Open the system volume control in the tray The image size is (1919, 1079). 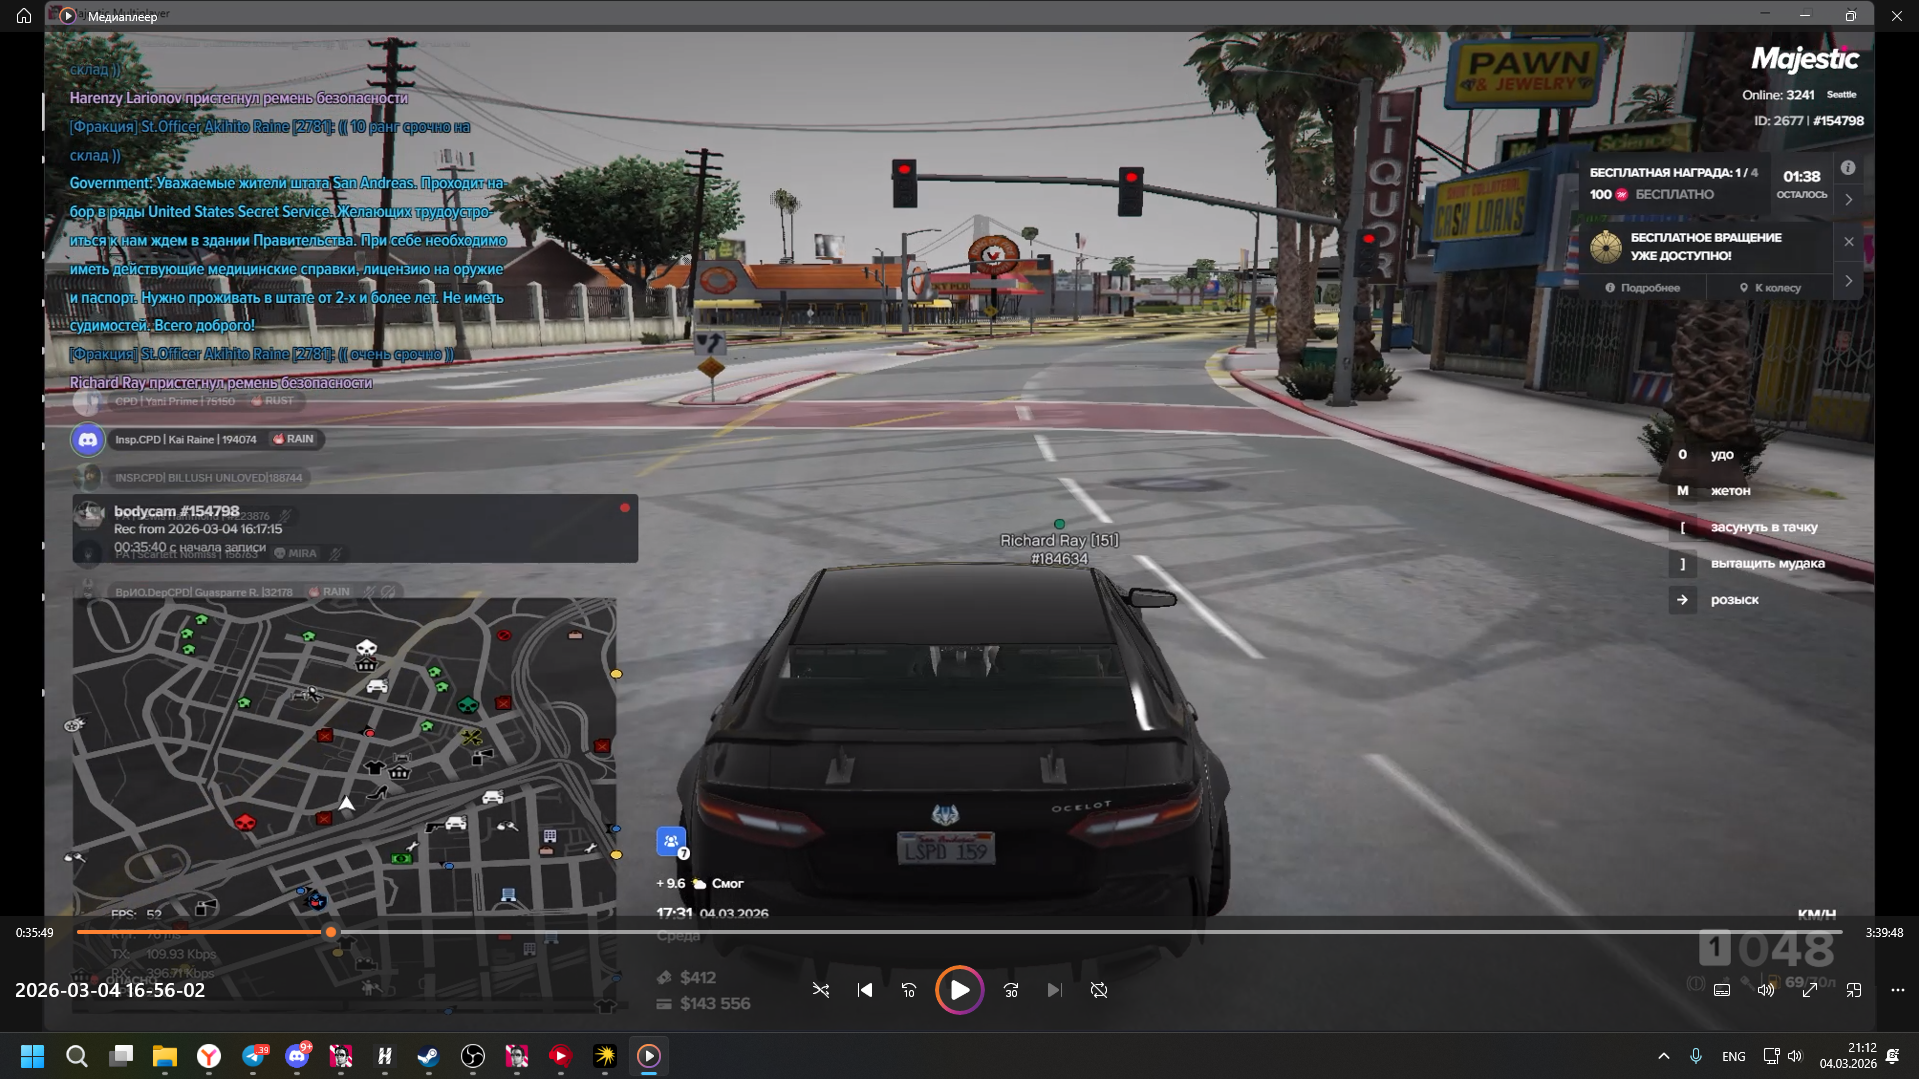click(x=1795, y=1056)
